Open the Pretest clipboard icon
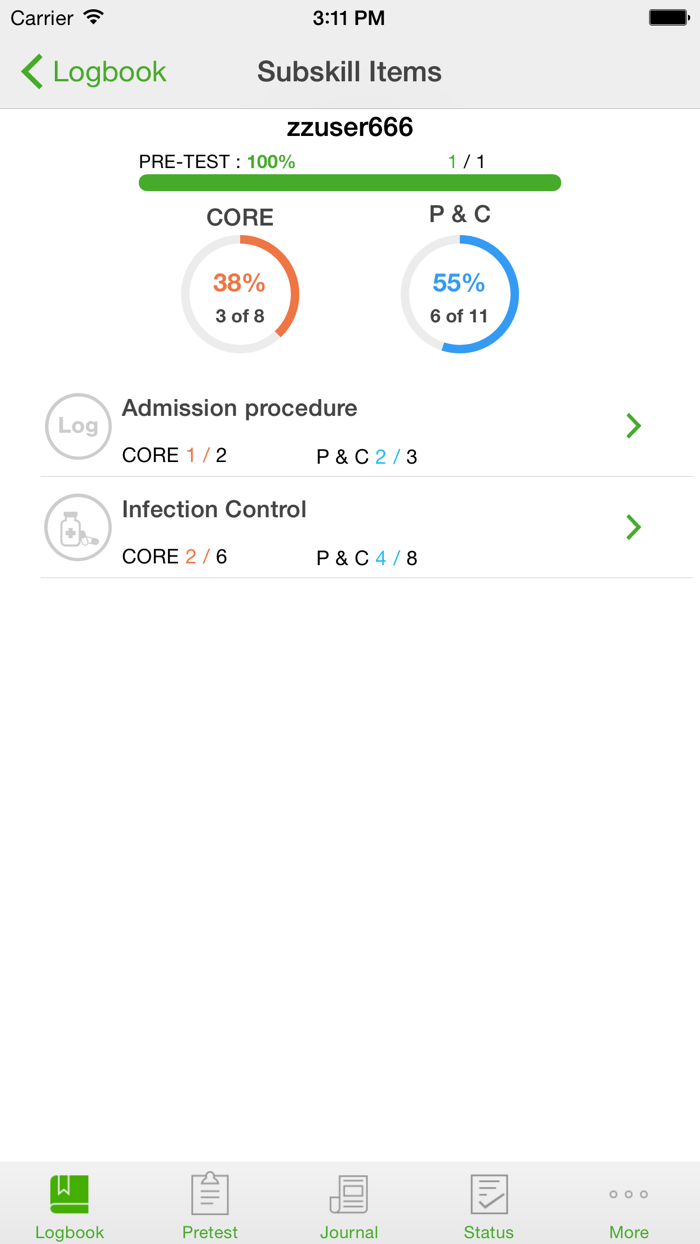Image resolution: width=700 pixels, height=1244 pixels. pos(210,1194)
